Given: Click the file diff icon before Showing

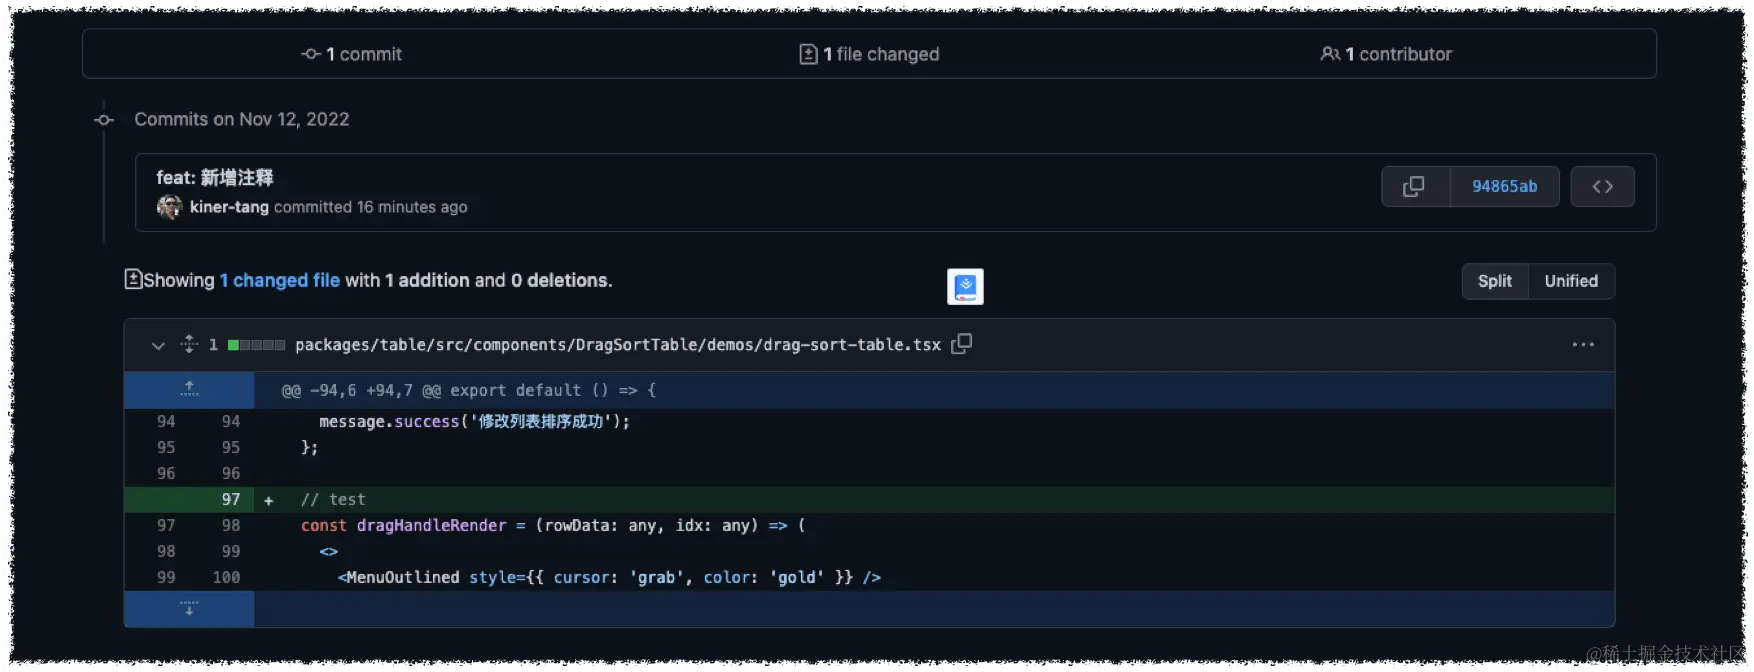Looking at the screenshot, I should [x=133, y=279].
